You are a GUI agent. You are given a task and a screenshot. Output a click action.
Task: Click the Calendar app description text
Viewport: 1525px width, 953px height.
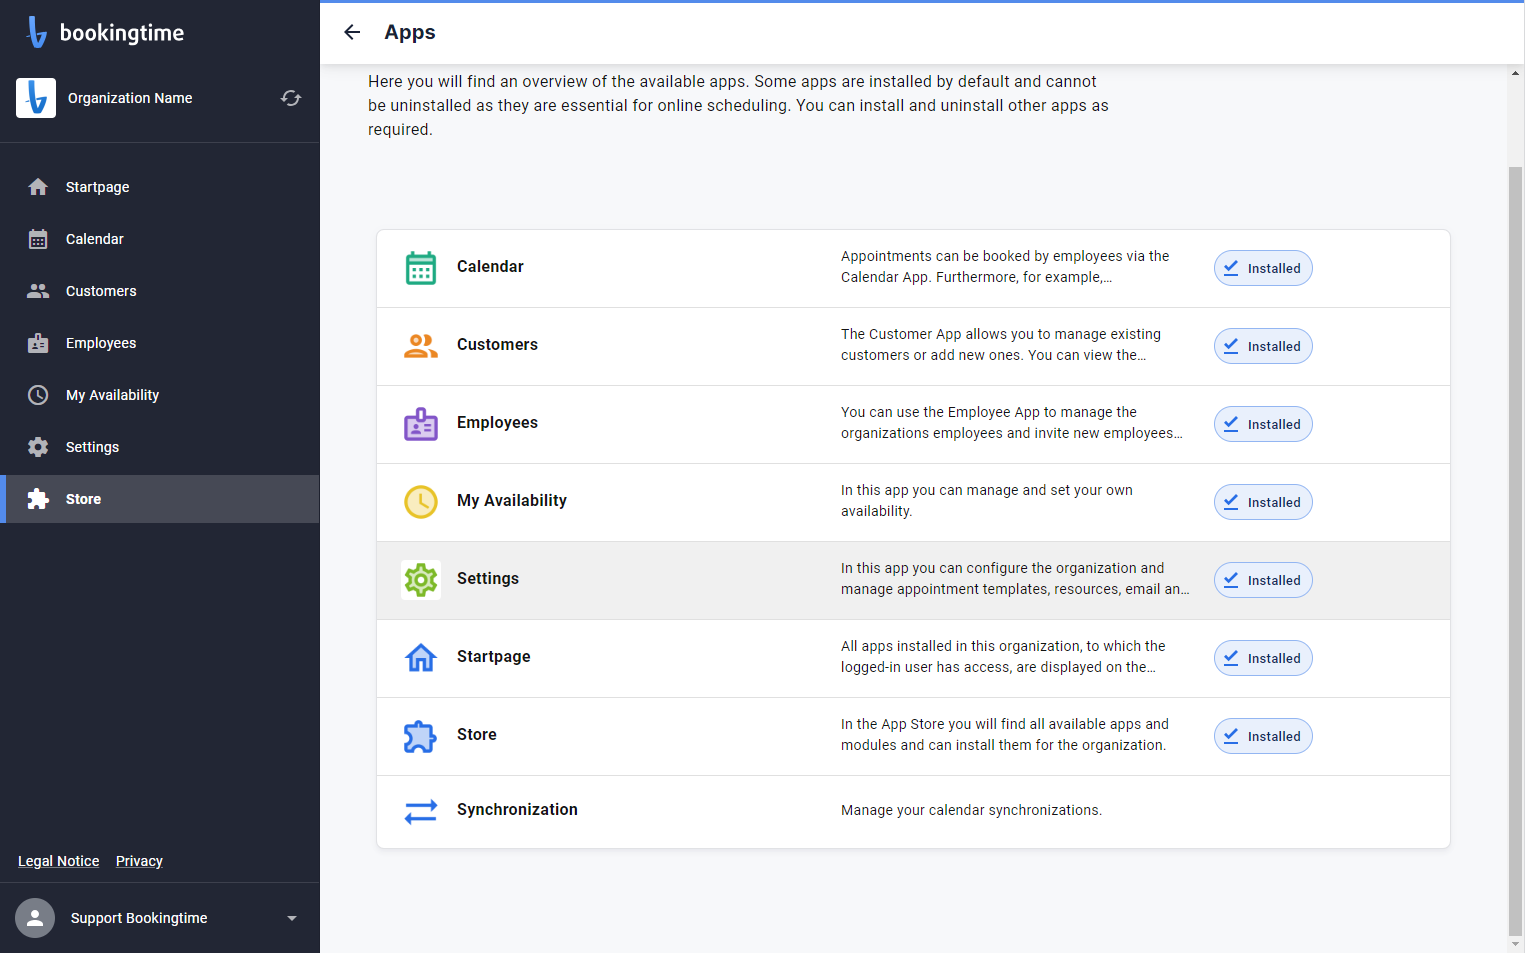point(1005,266)
